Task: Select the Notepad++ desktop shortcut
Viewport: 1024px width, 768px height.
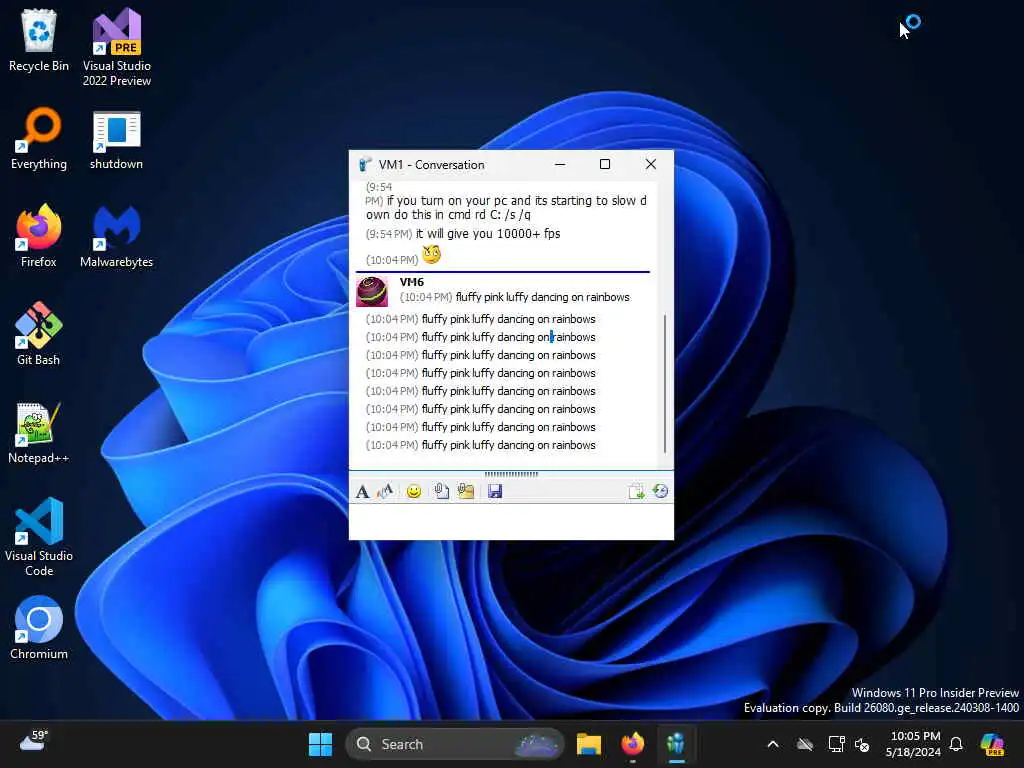Action: coord(39,432)
